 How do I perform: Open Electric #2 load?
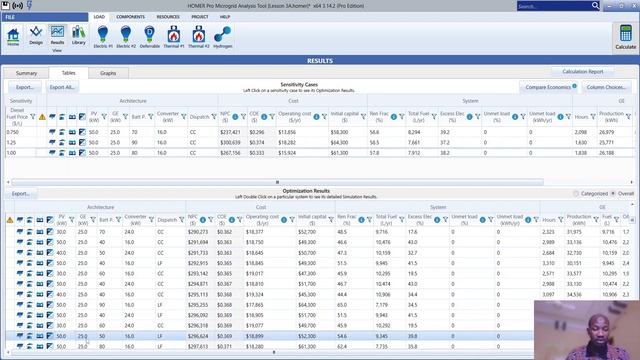pos(126,36)
